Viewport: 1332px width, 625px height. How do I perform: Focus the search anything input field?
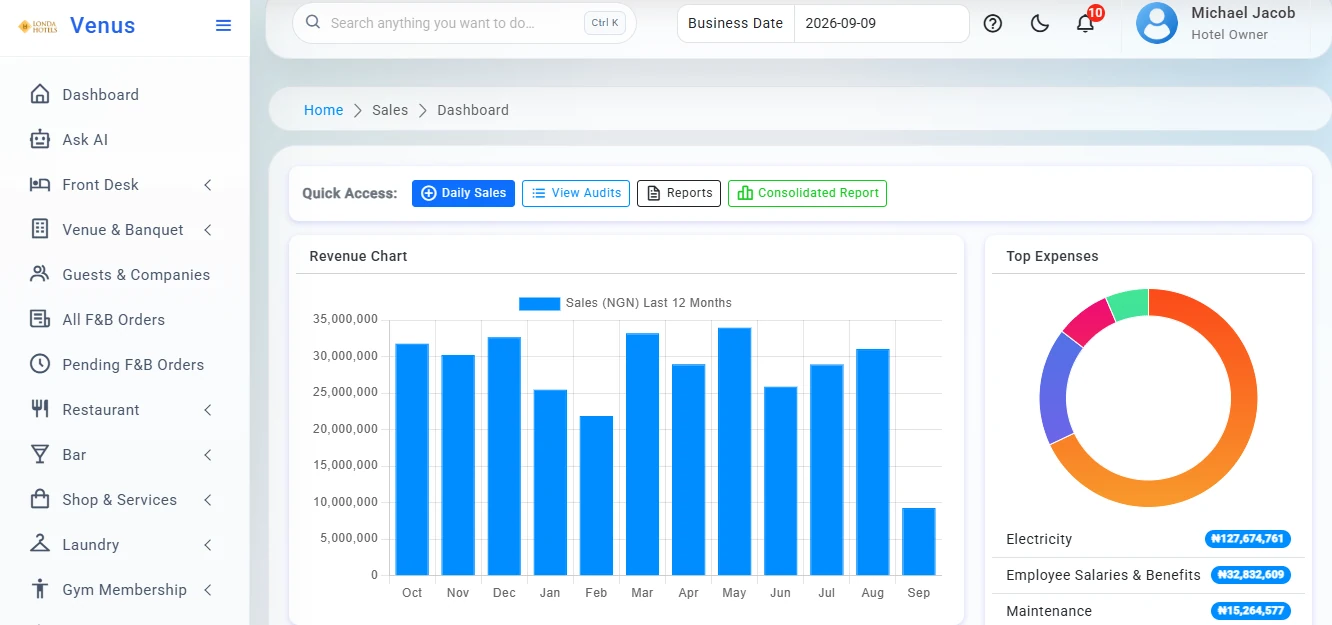pos(463,22)
